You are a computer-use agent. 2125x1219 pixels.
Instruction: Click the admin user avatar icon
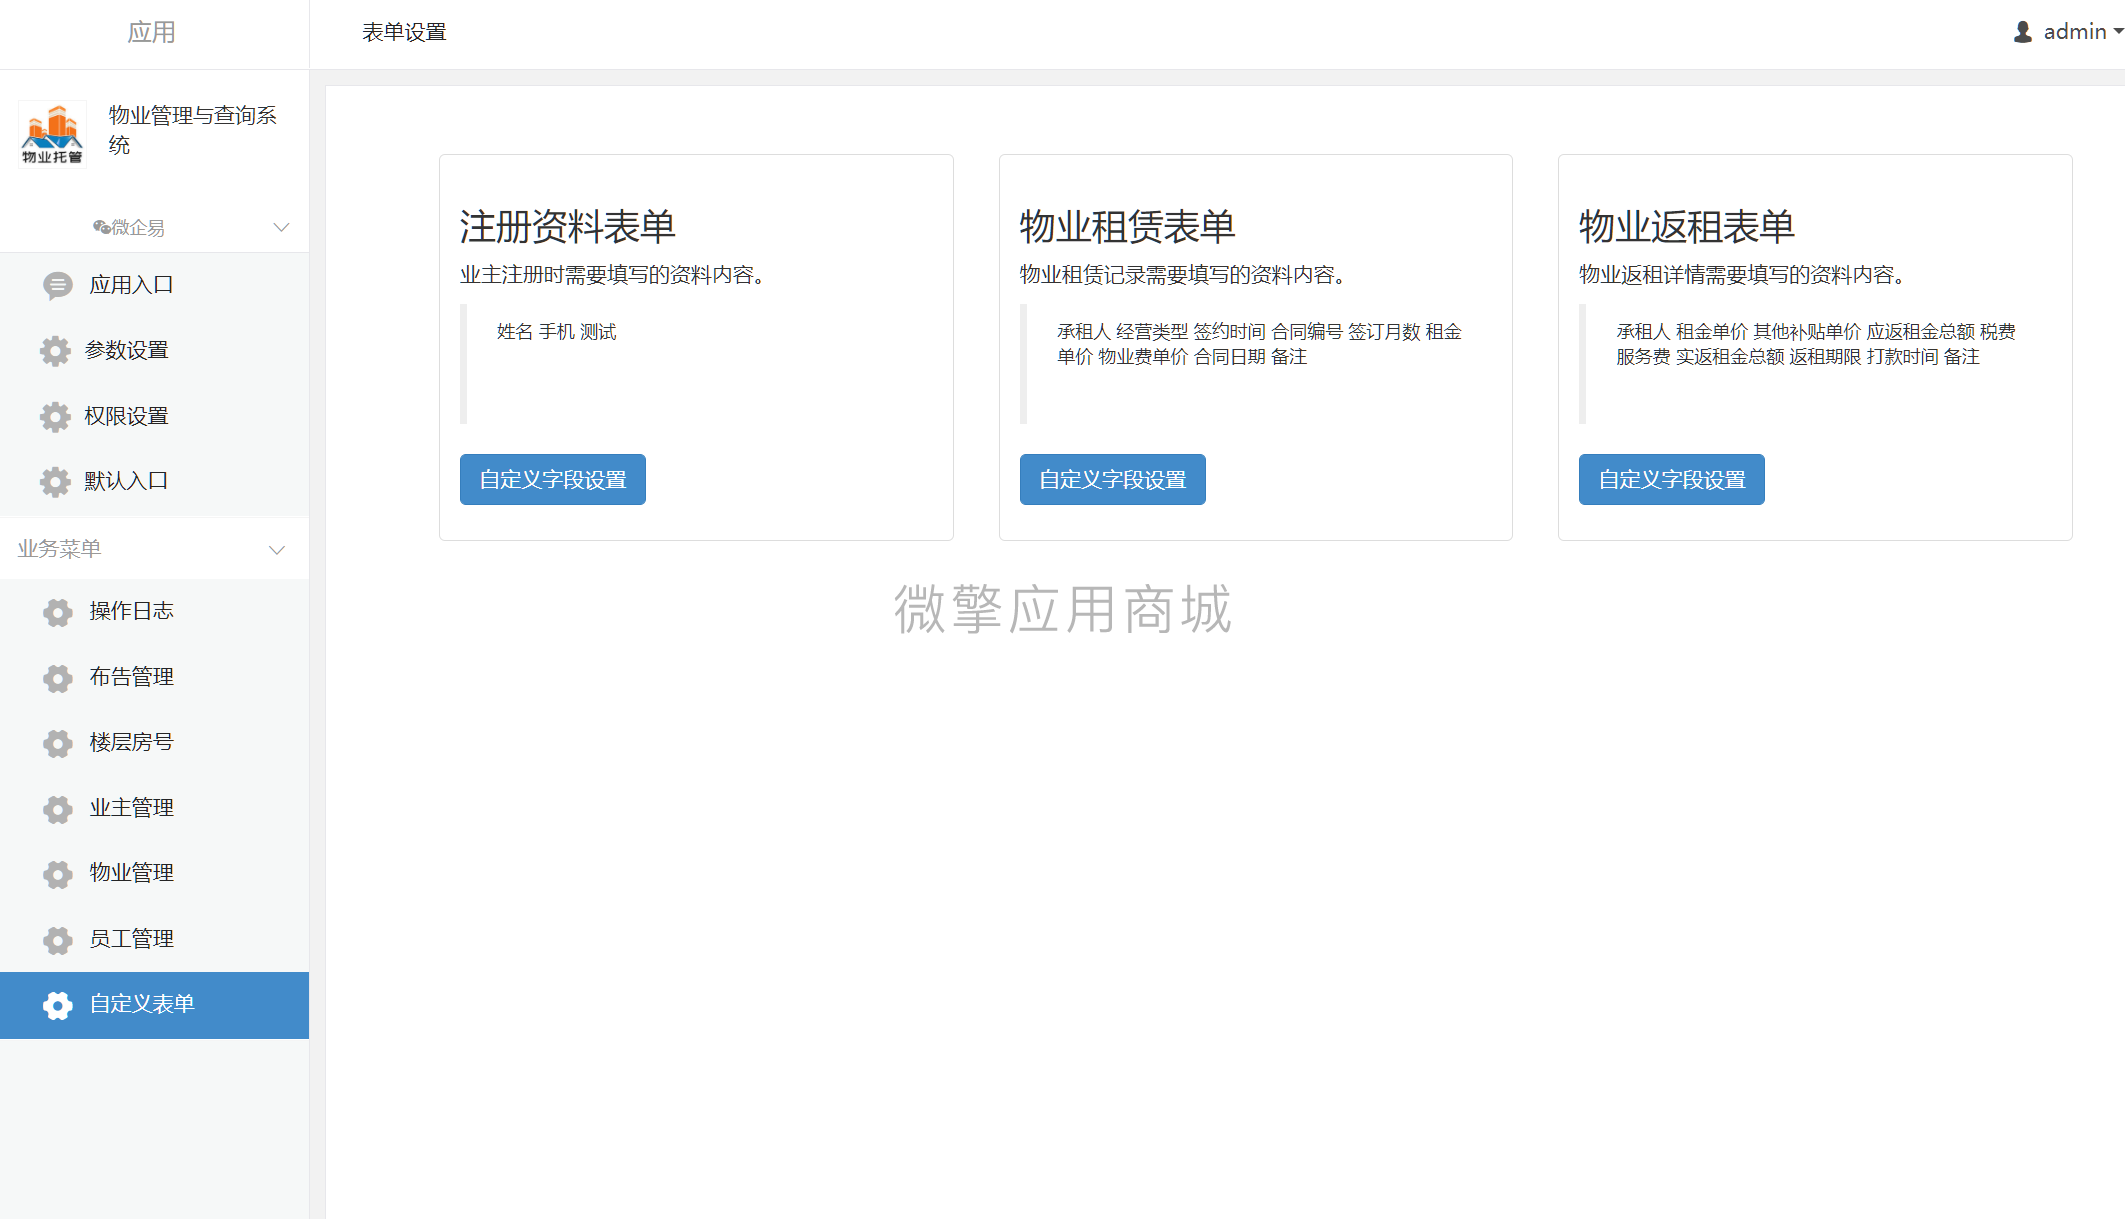2022,32
